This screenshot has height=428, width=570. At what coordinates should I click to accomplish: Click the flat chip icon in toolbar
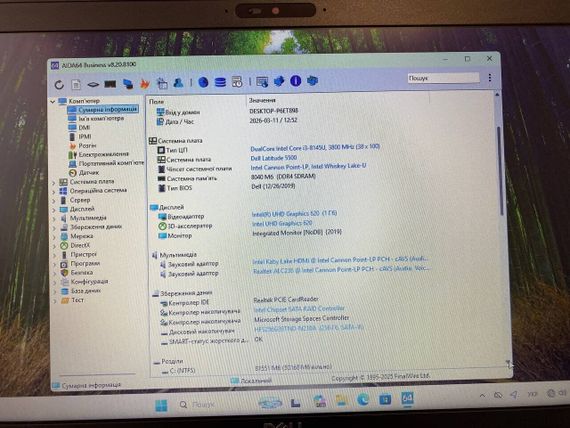[x=93, y=84]
